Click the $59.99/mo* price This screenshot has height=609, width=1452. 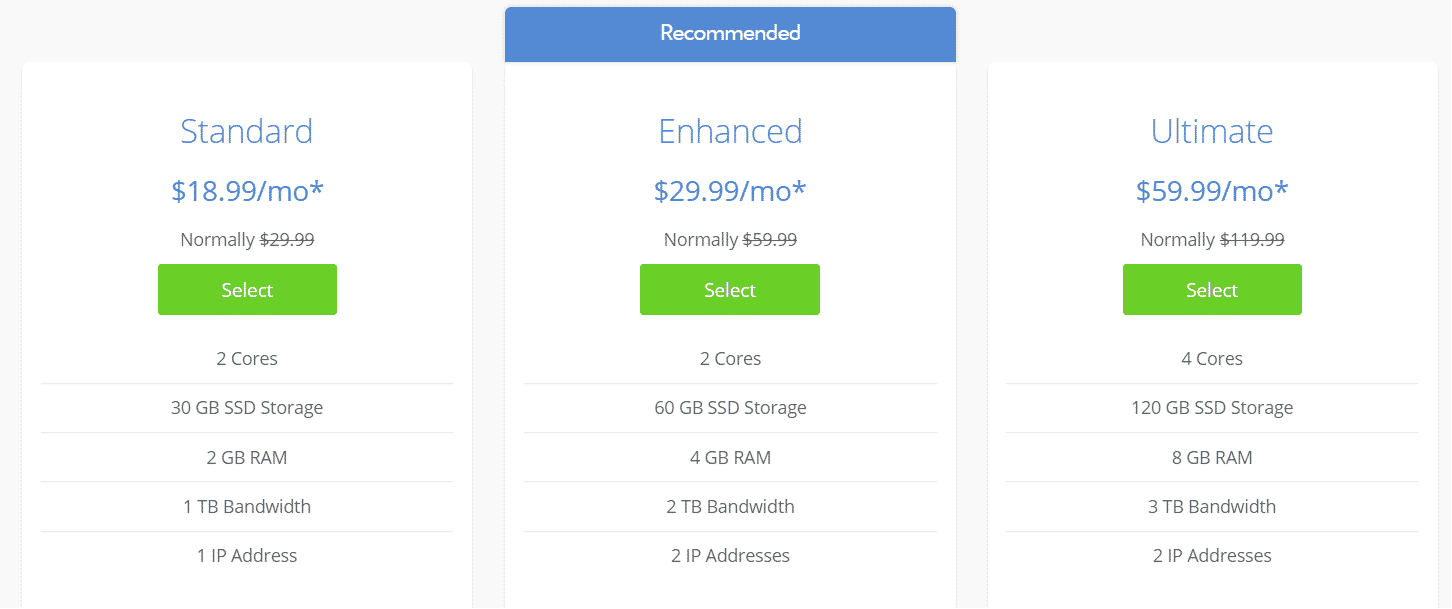pyautogui.click(x=1212, y=191)
